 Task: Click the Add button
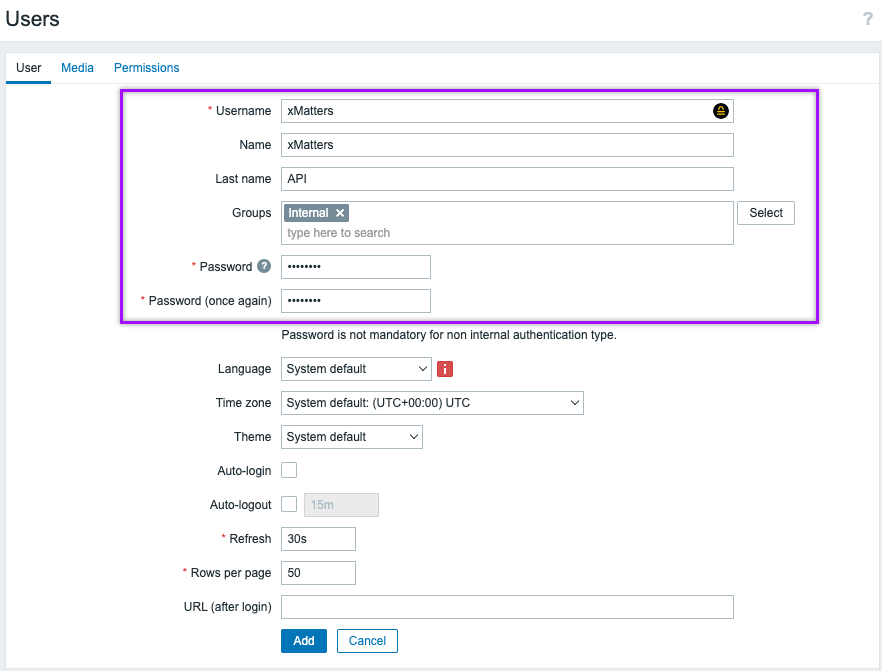(304, 641)
